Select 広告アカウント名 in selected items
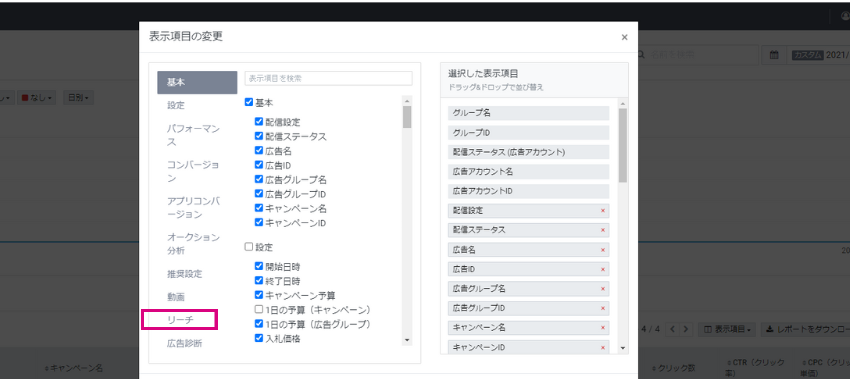 click(x=529, y=171)
